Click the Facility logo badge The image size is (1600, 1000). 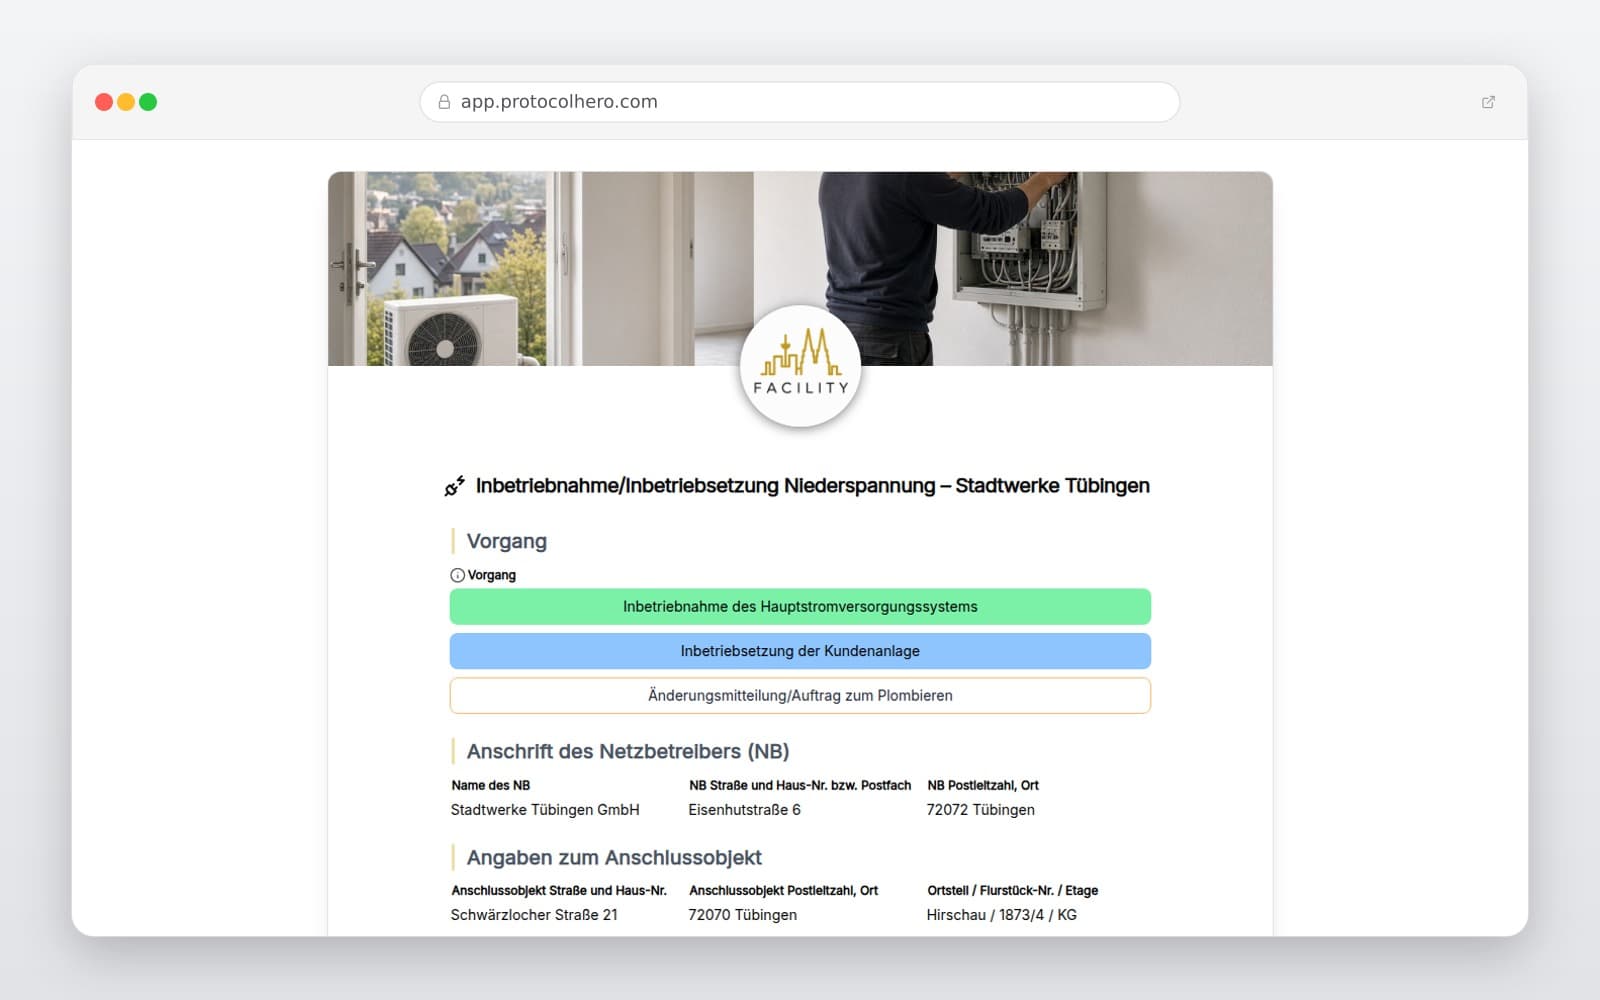click(x=800, y=366)
